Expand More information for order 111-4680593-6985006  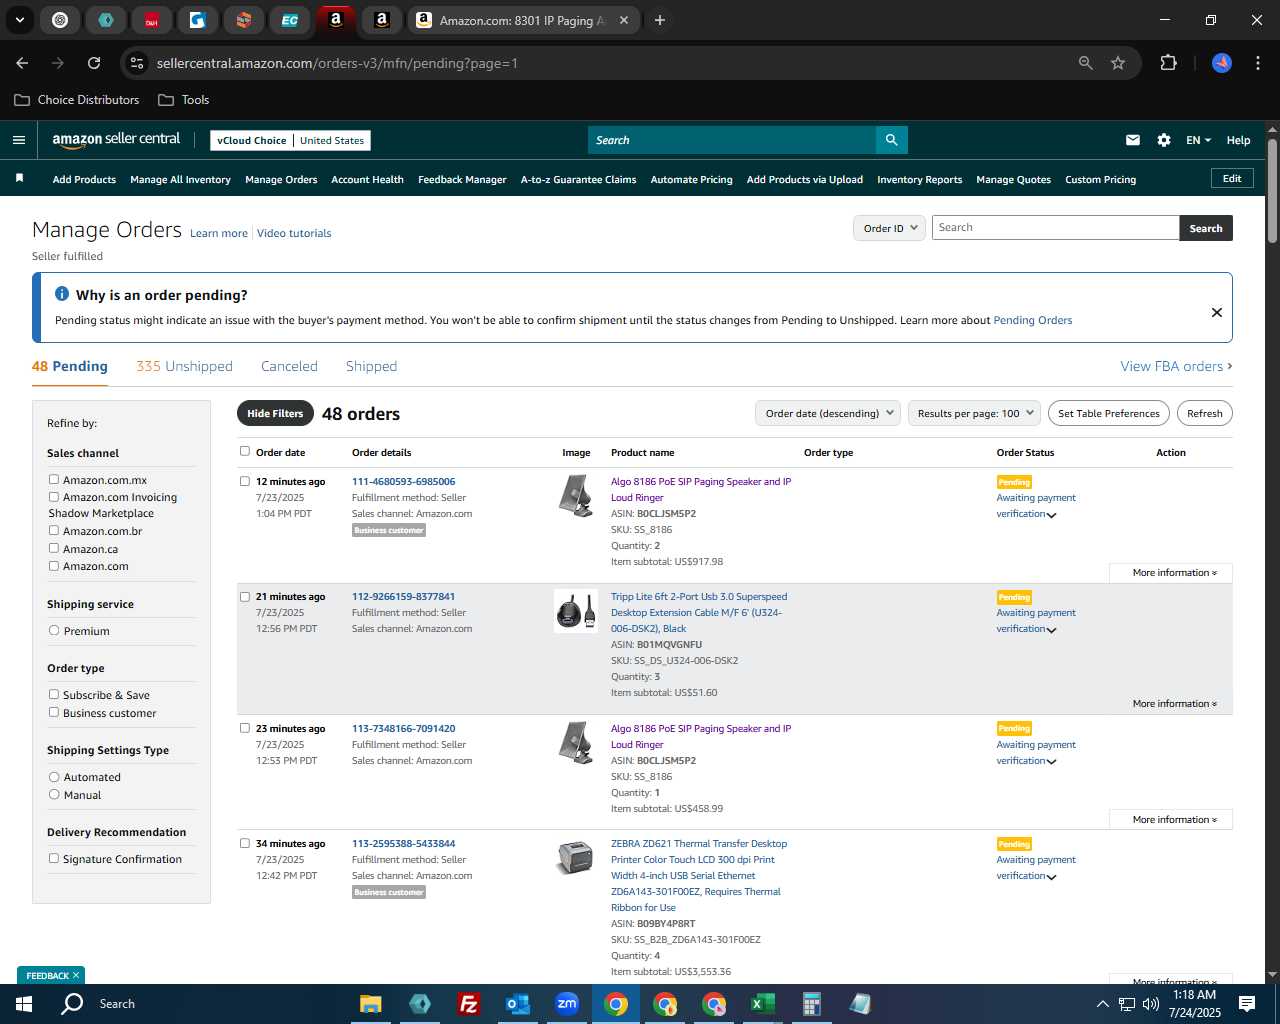pyautogui.click(x=1174, y=573)
